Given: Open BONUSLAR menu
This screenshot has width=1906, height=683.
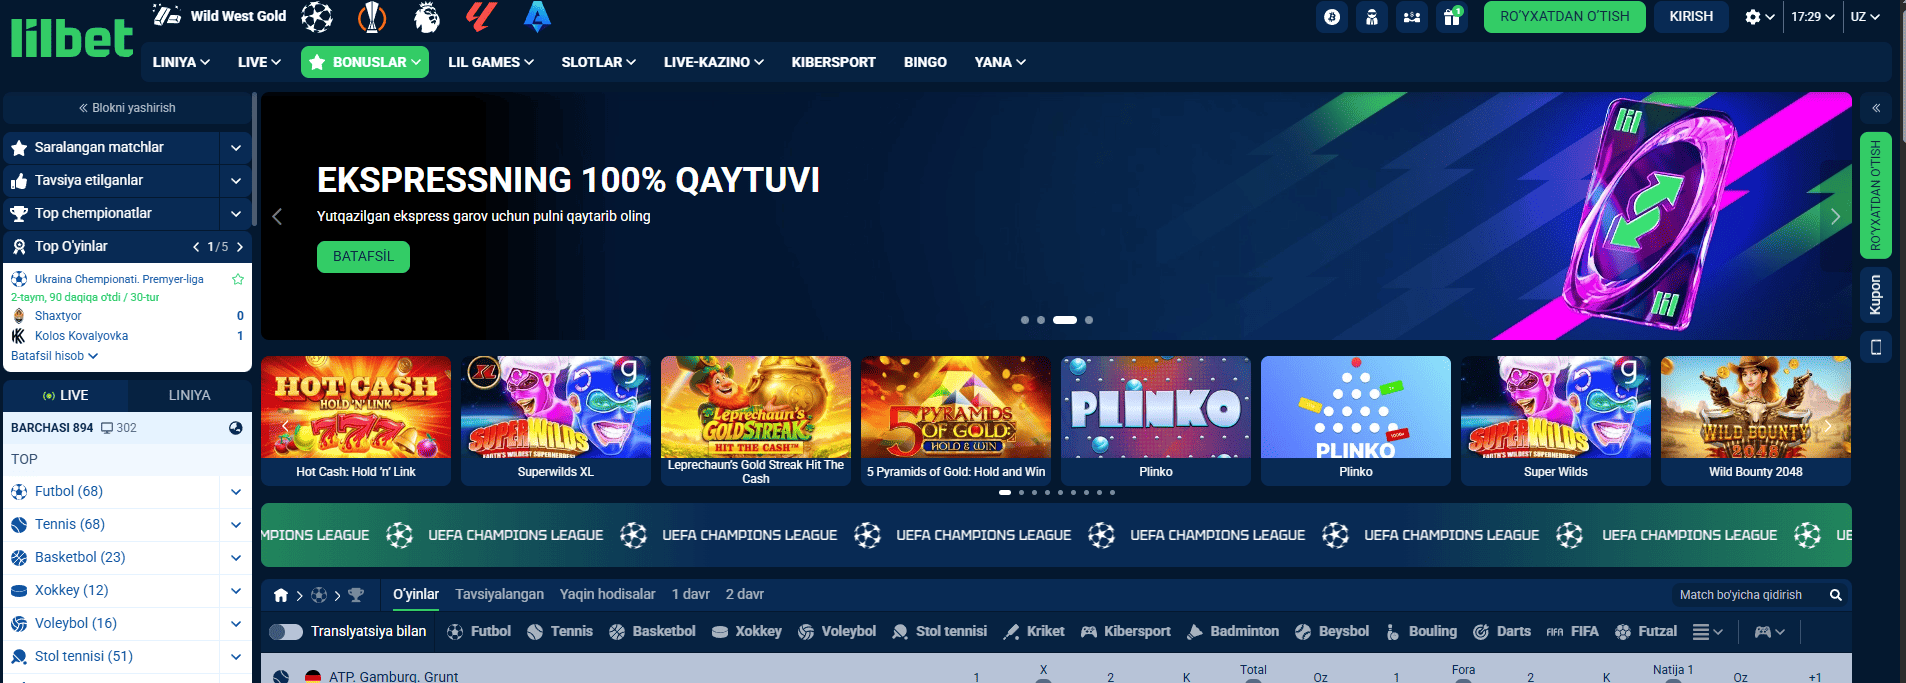Looking at the screenshot, I should pyautogui.click(x=365, y=62).
